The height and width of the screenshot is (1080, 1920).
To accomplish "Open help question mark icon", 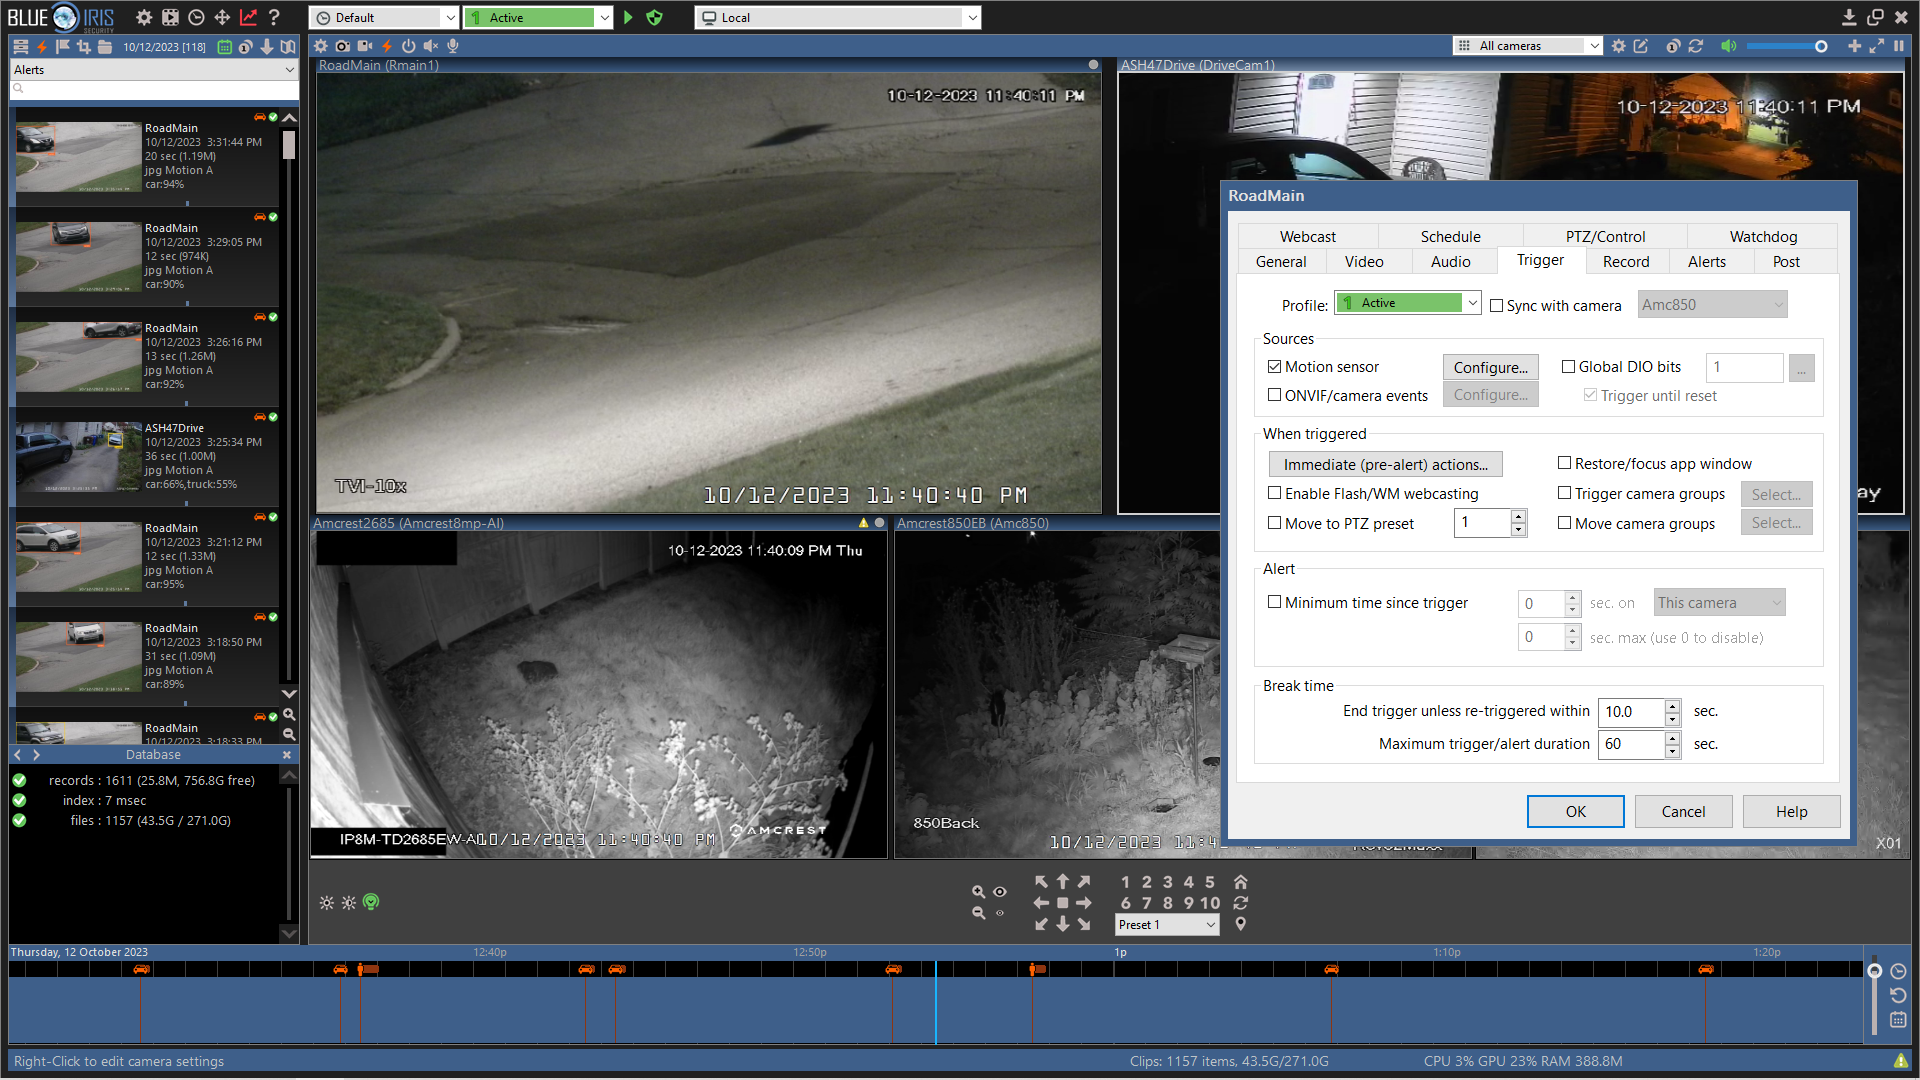I will [274, 17].
